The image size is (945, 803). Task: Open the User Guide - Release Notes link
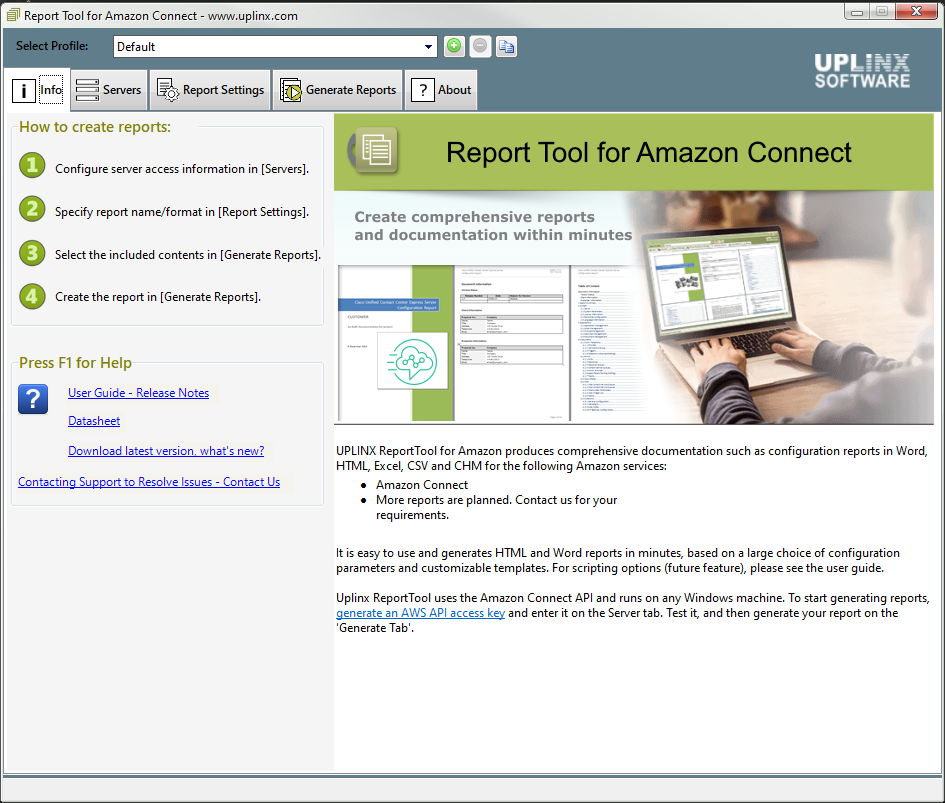pos(139,393)
